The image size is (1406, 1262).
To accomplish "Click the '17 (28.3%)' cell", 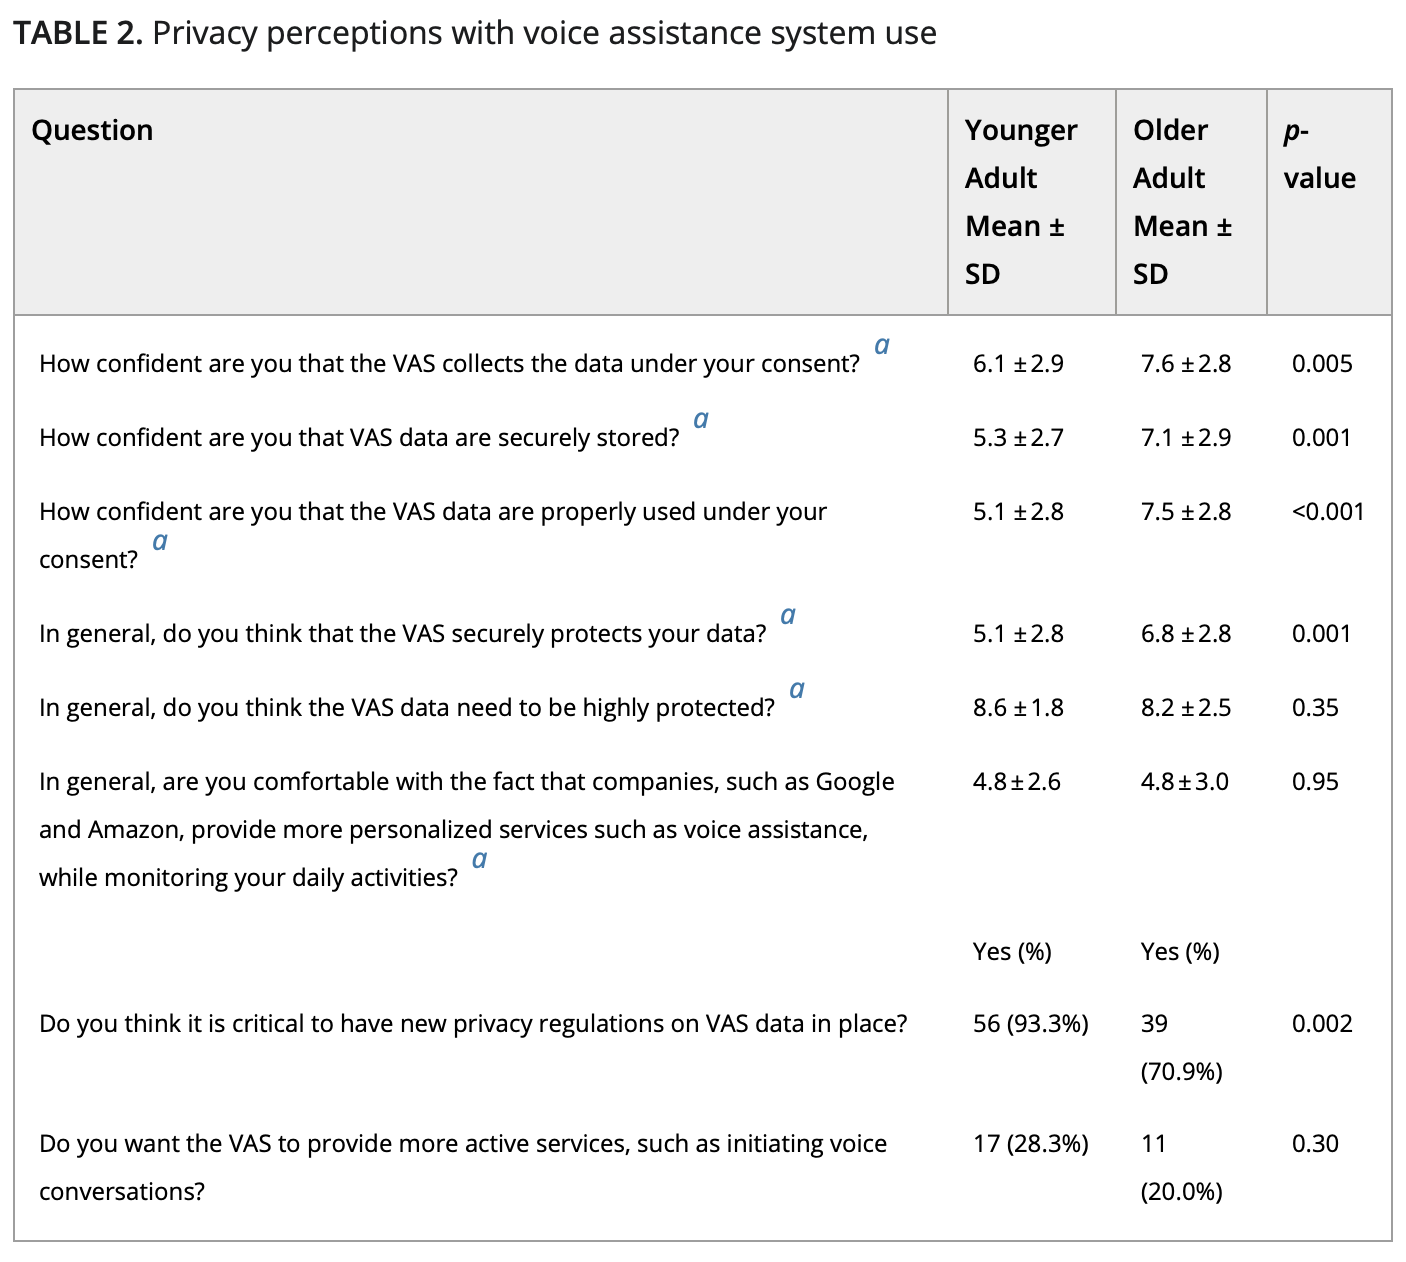I will 1030,1144.
